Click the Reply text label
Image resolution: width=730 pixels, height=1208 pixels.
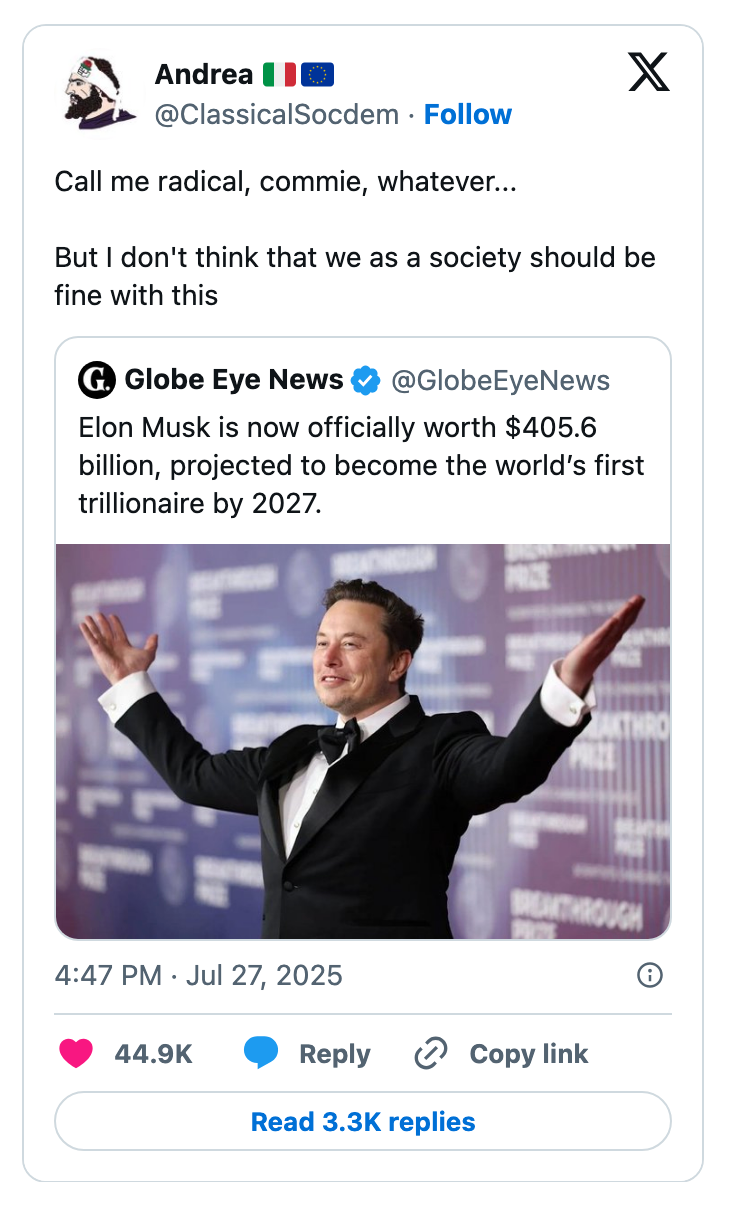coord(335,1053)
